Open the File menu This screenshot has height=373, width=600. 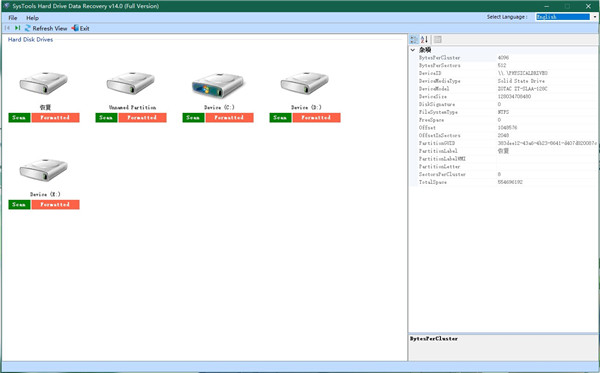click(13, 18)
